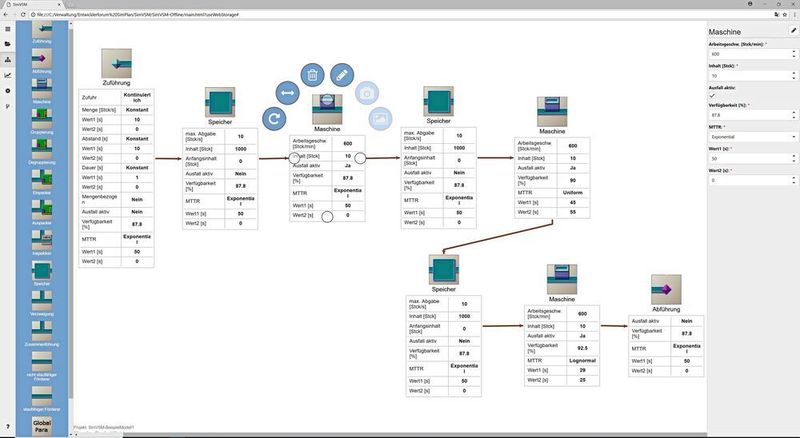
Task: Click the palette vertical scrollbar
Action: click(71, 214)
